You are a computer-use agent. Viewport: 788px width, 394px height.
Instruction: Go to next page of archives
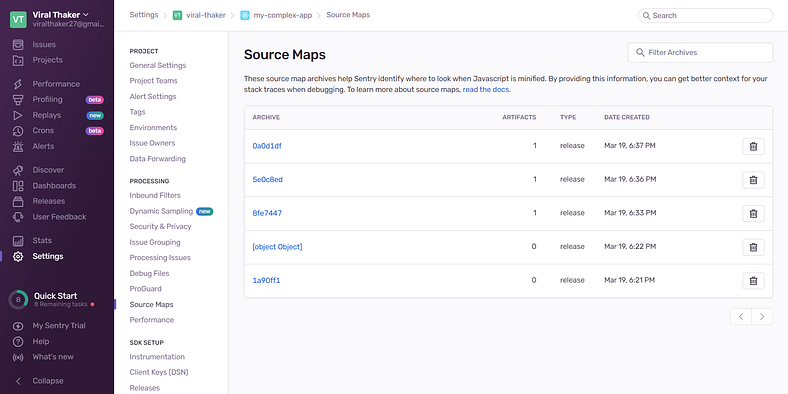(762, 317)
